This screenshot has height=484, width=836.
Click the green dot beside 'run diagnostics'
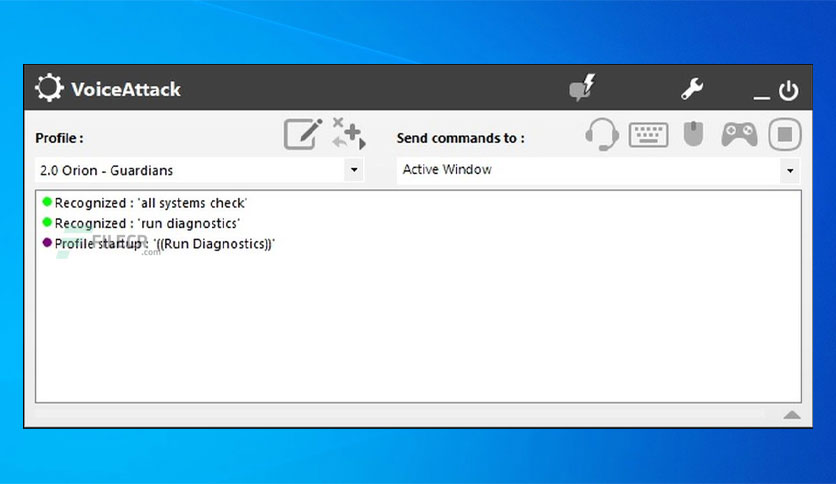pyautogui.click(x=47, y=222)
